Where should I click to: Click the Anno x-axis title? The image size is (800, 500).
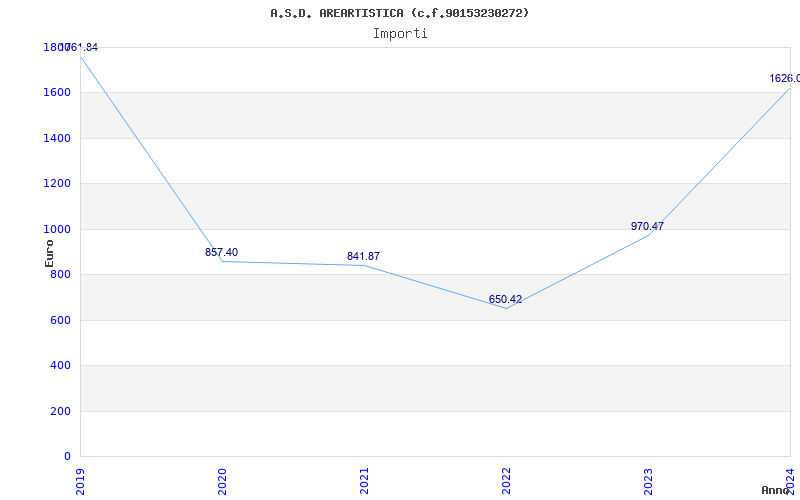(x=776, y=490)
